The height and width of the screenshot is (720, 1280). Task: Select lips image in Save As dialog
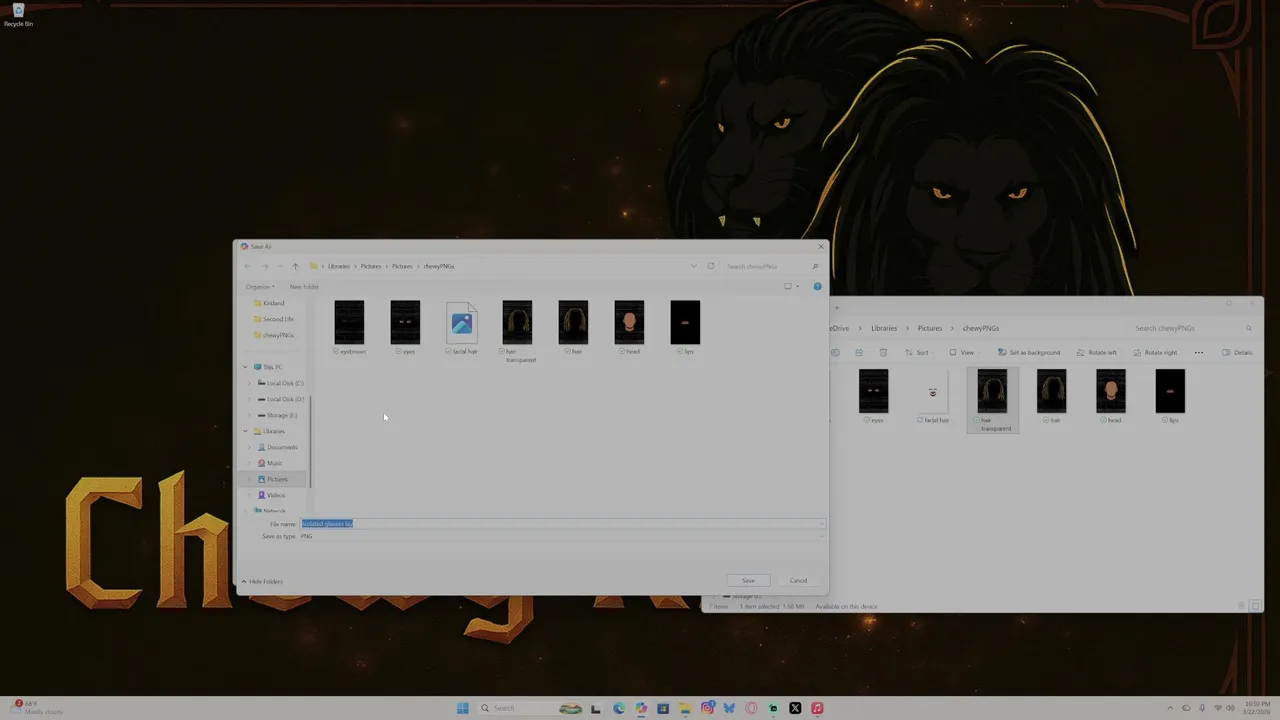point(685,328)
